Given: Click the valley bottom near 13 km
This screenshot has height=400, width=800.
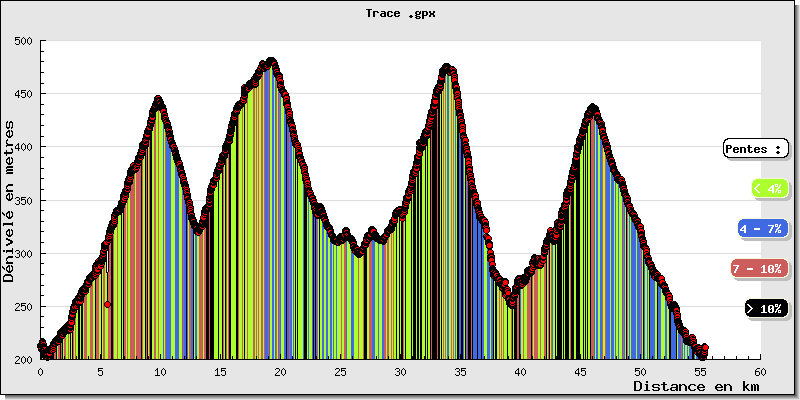Looking at the screenshot, I should (198, 231).
